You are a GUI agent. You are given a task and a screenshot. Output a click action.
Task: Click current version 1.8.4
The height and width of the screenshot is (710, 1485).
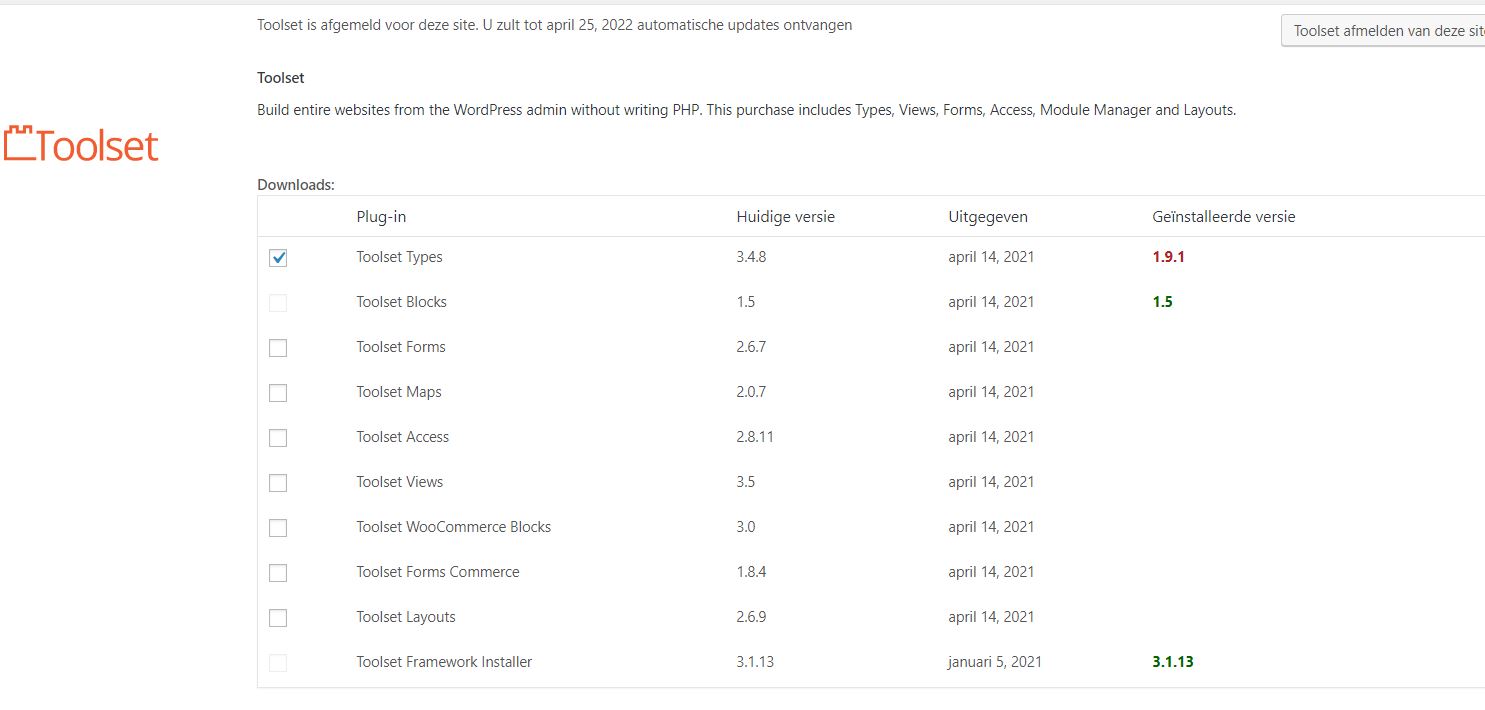click(x=751, y=572)
